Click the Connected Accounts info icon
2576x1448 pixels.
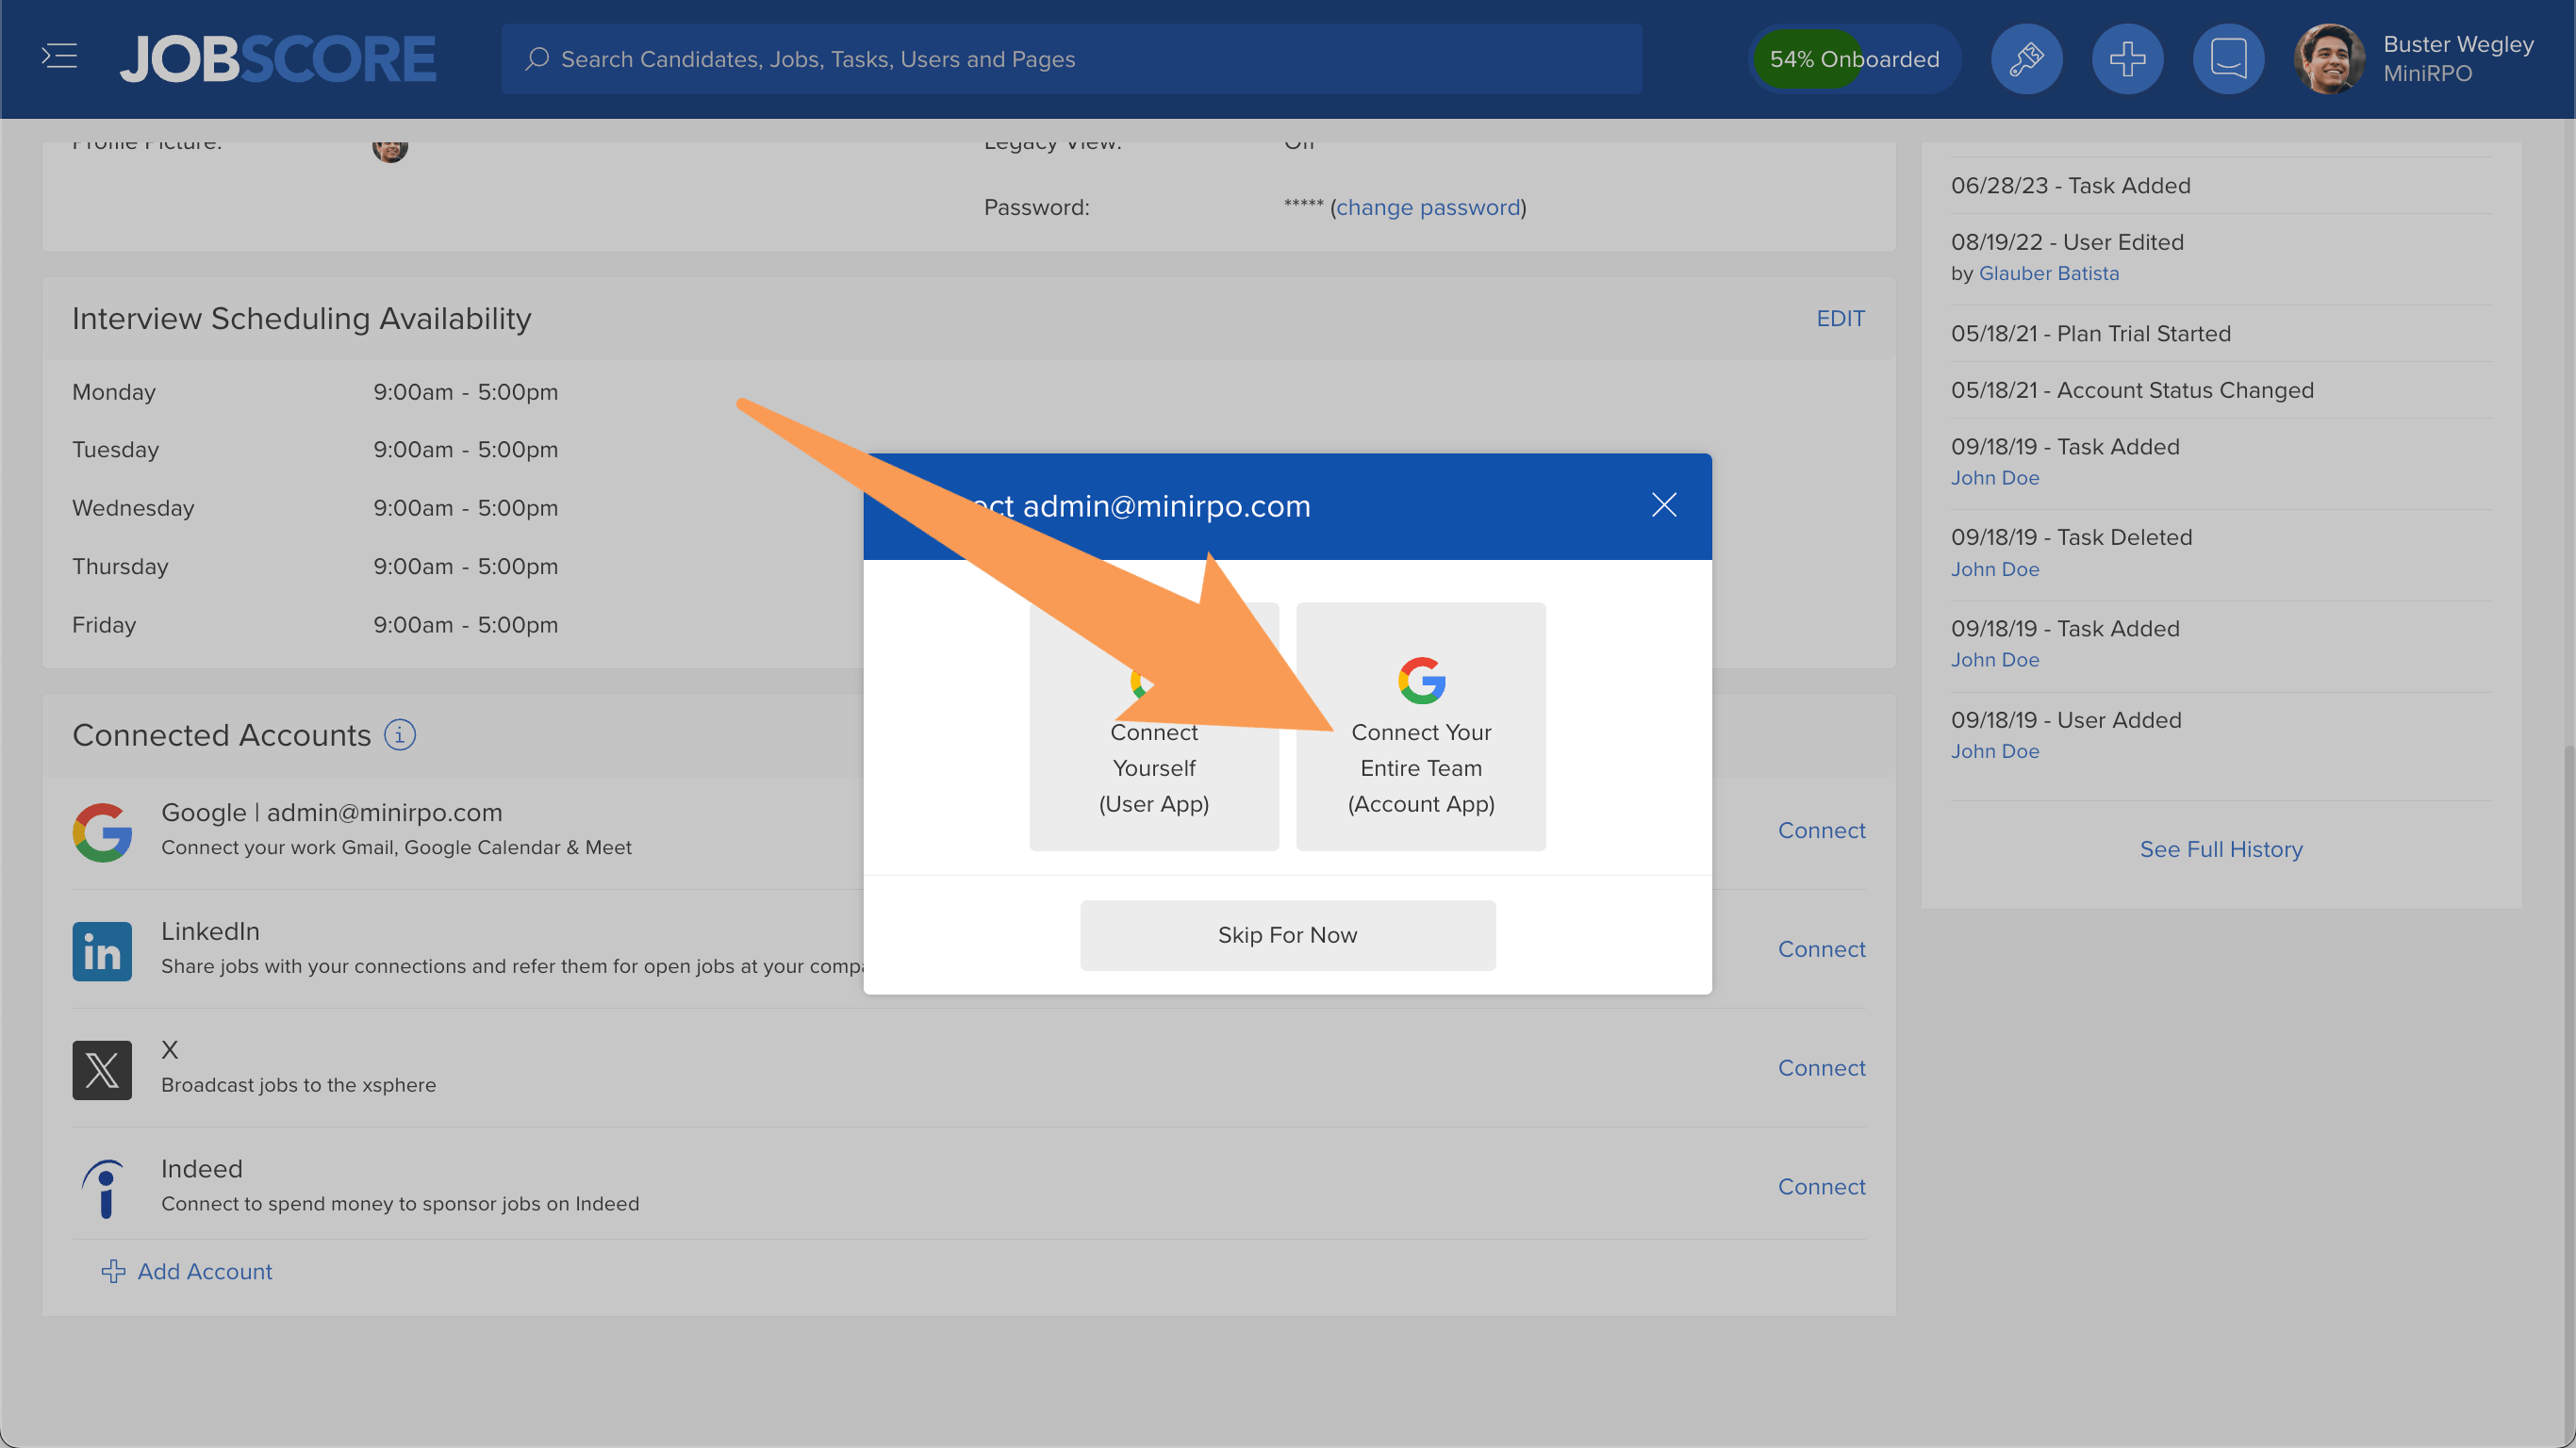[x=400, y=735]
